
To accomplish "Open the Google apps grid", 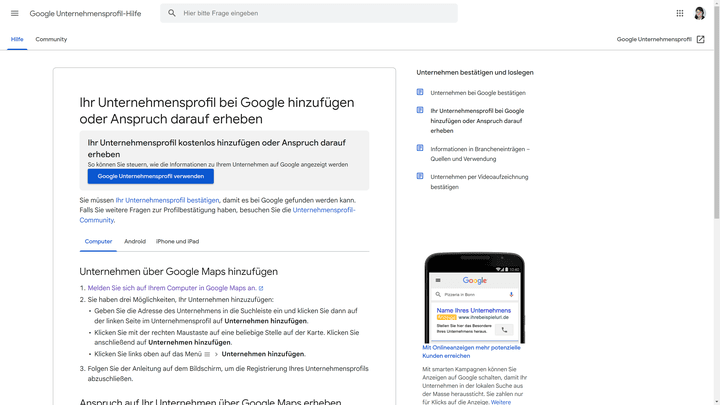I will click(x=680, y=13).
